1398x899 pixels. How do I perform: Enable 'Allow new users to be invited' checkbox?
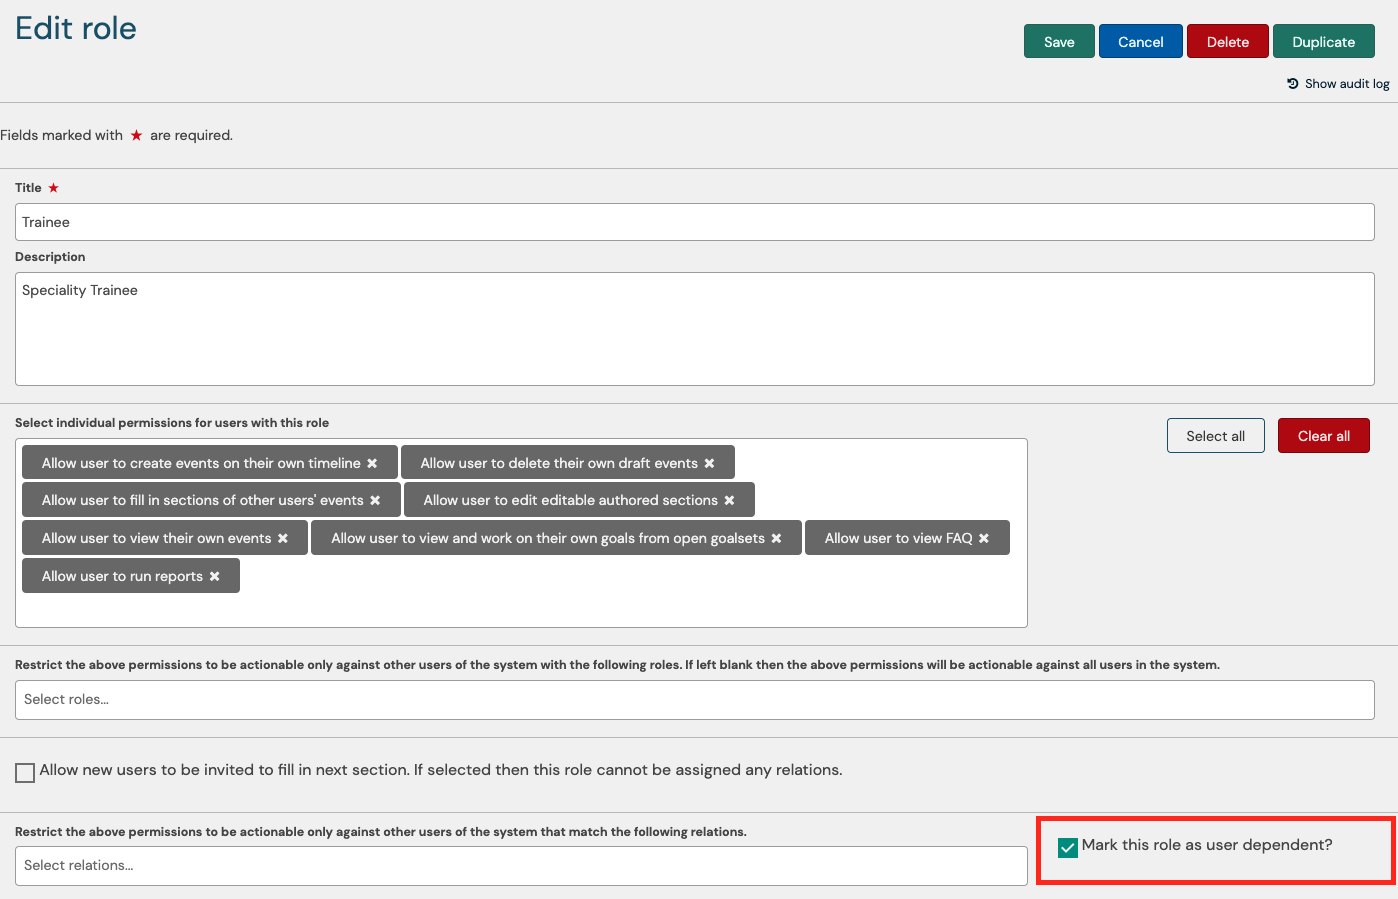pos(25,772)
